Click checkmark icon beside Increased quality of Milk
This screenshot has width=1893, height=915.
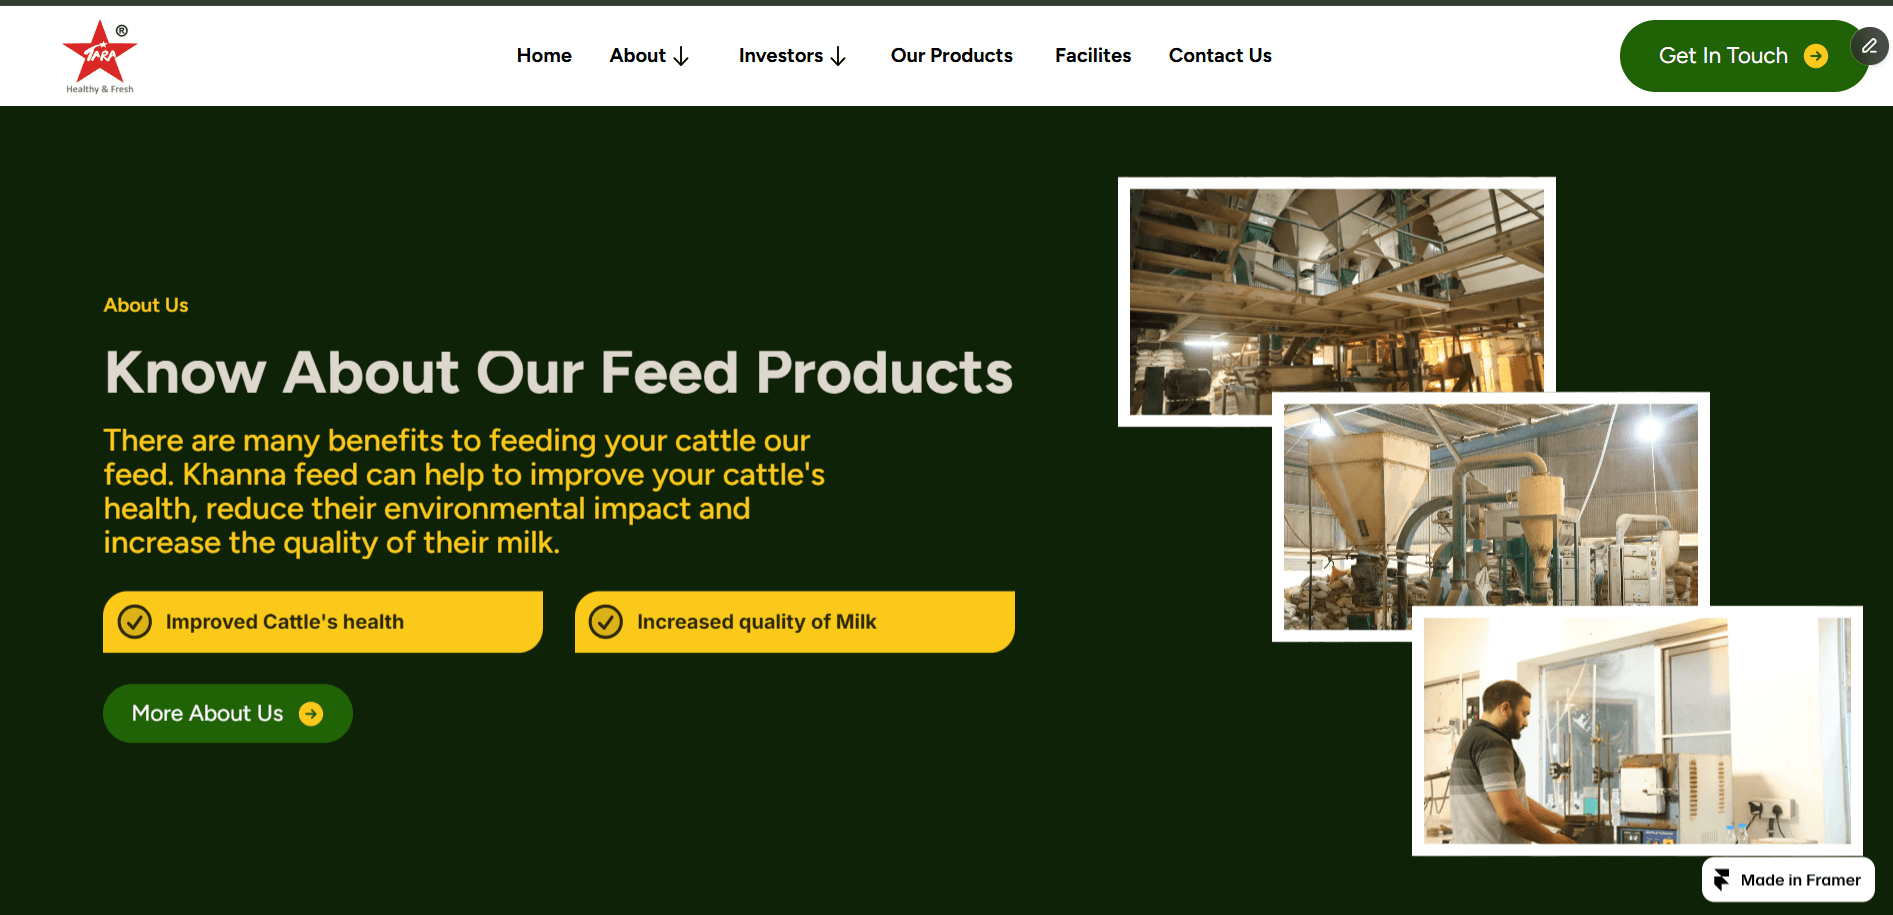click(606, 622)
